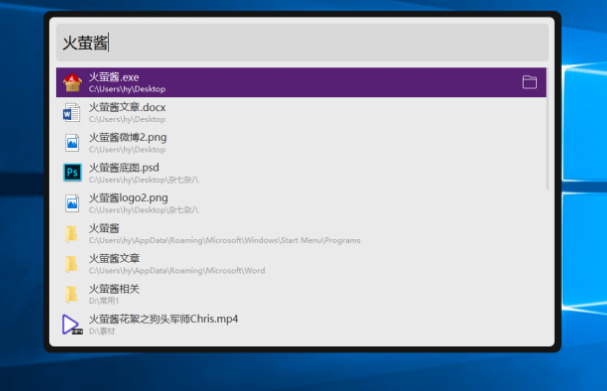Open the 火萤酱文章.docx result
The width and height of the screenshot is (607, 391).
(301, 113)
